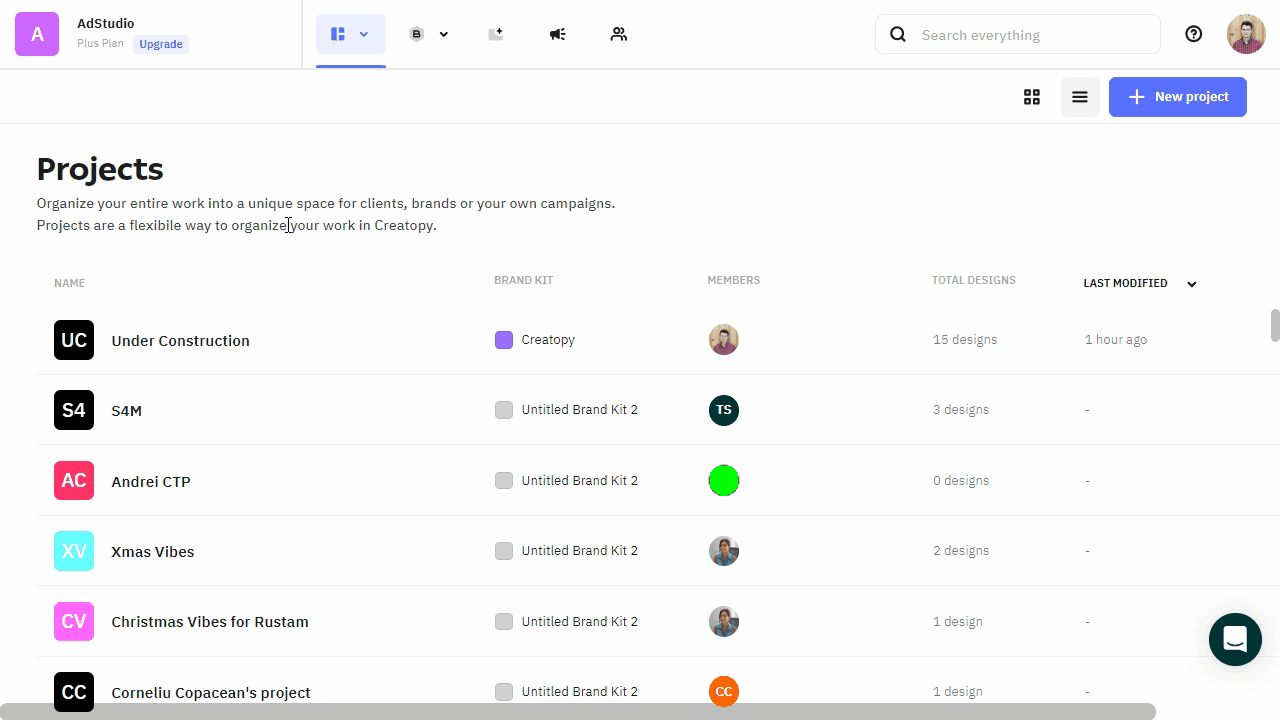Open the user profile avatar menu
The image size is (1280, 720).
(x=1246, y=34)
